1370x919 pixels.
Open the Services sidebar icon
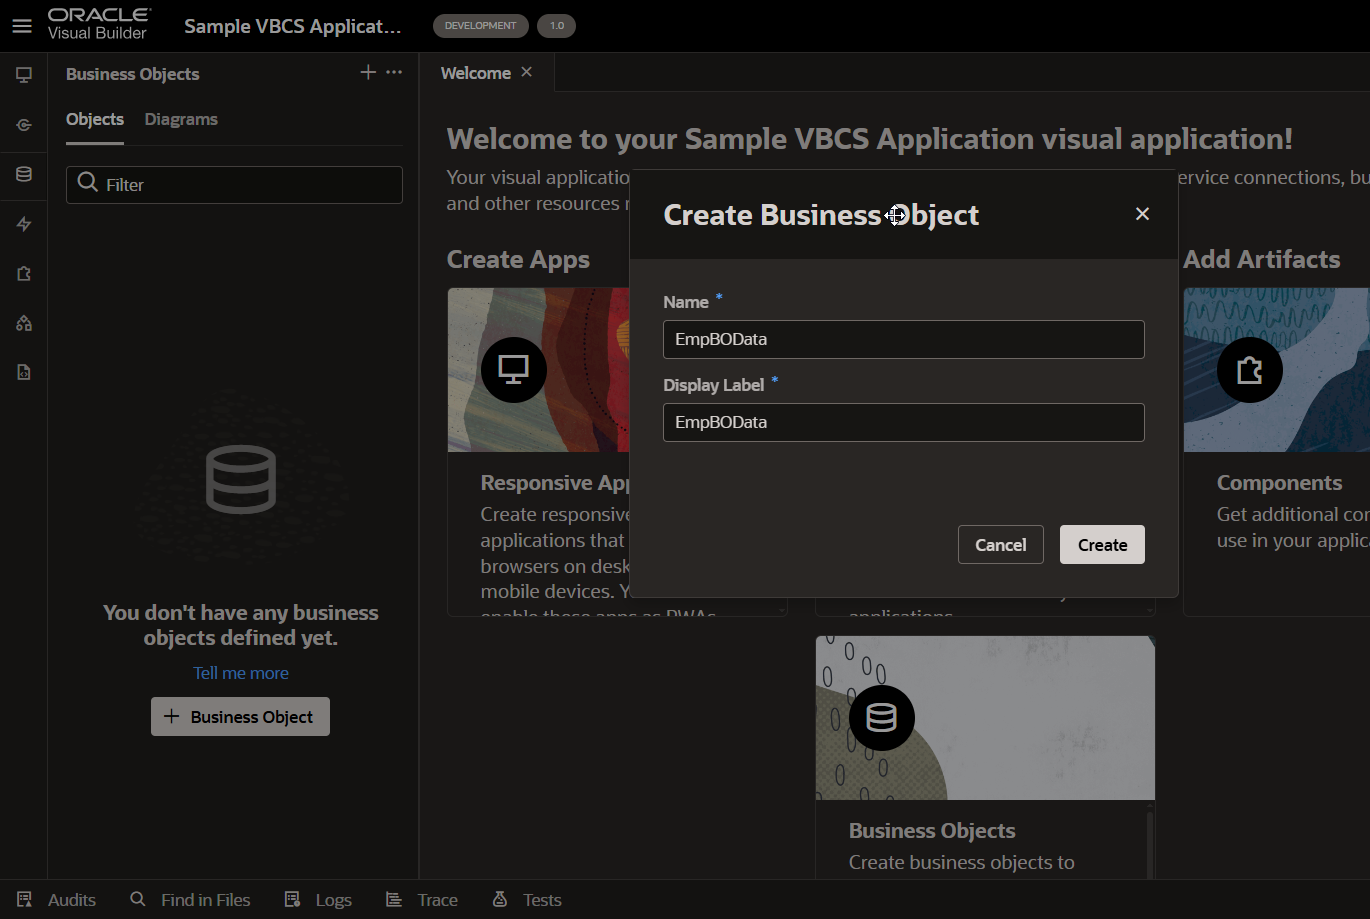[x=24, y=125]
